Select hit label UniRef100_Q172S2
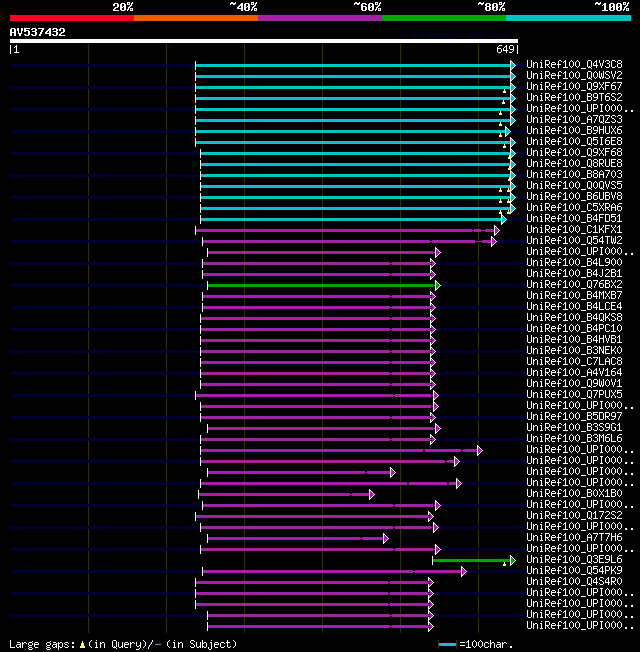This screenshot has height=652, width=640. (x=574, y=516)
